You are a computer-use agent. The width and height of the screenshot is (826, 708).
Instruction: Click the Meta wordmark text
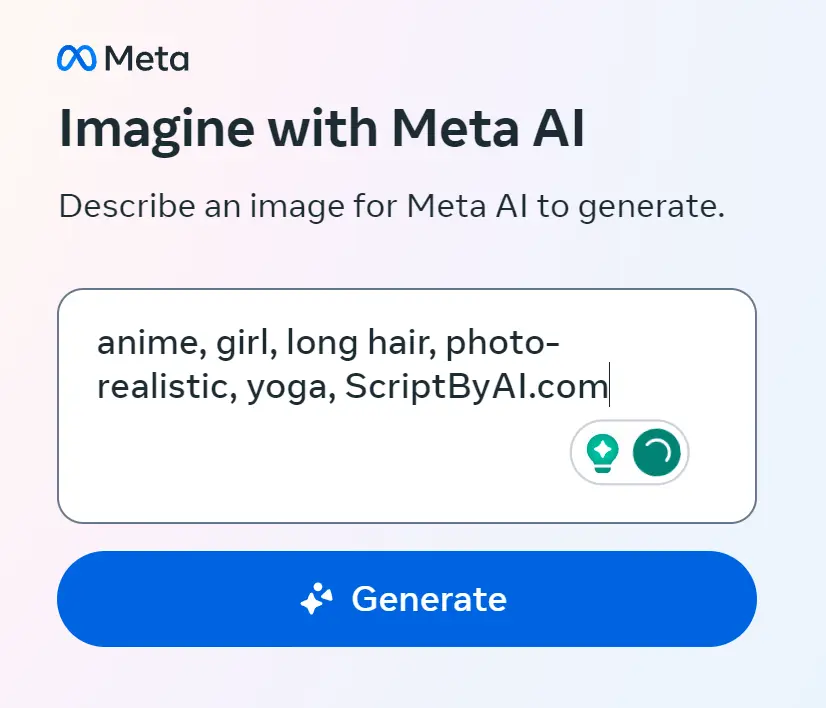point(146,60)
